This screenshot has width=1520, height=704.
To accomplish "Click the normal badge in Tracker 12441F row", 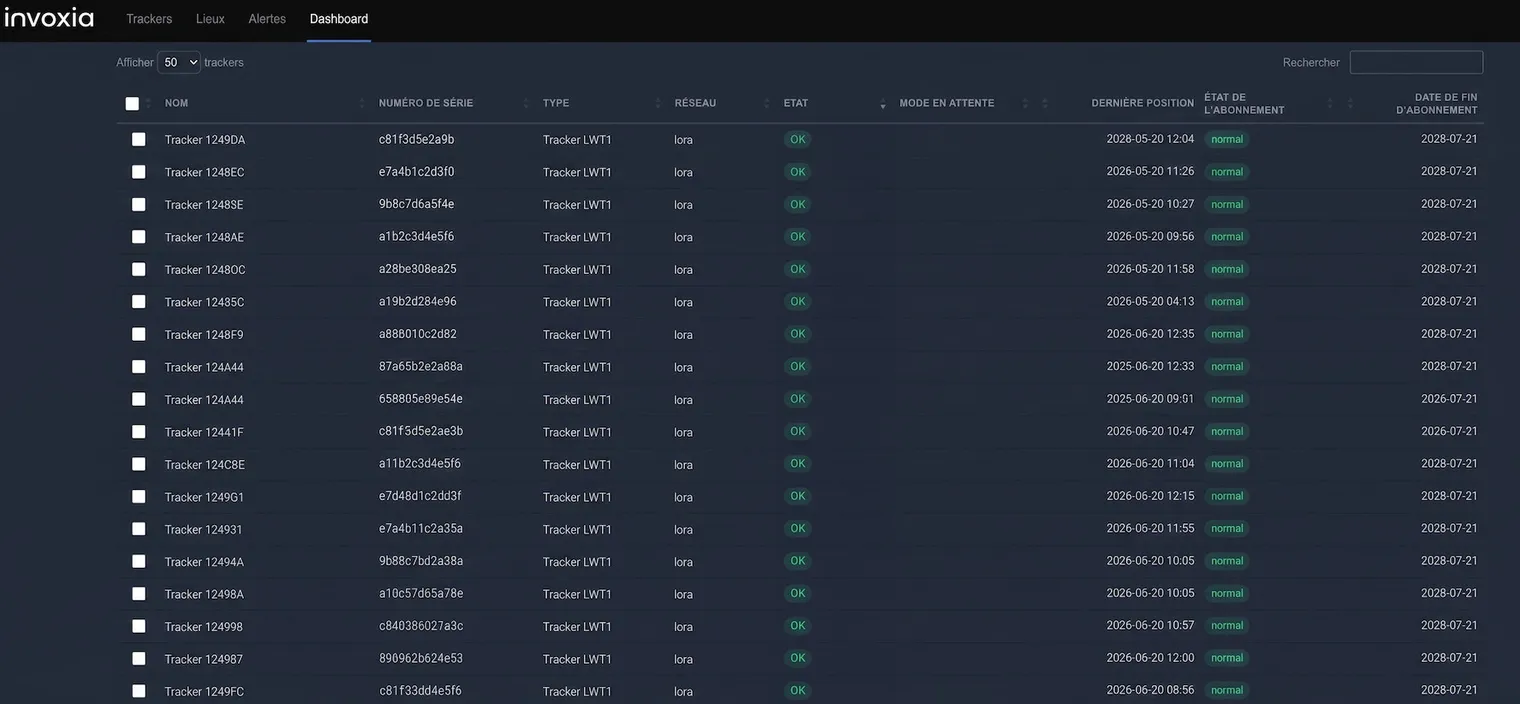I will pos(1227,431).
